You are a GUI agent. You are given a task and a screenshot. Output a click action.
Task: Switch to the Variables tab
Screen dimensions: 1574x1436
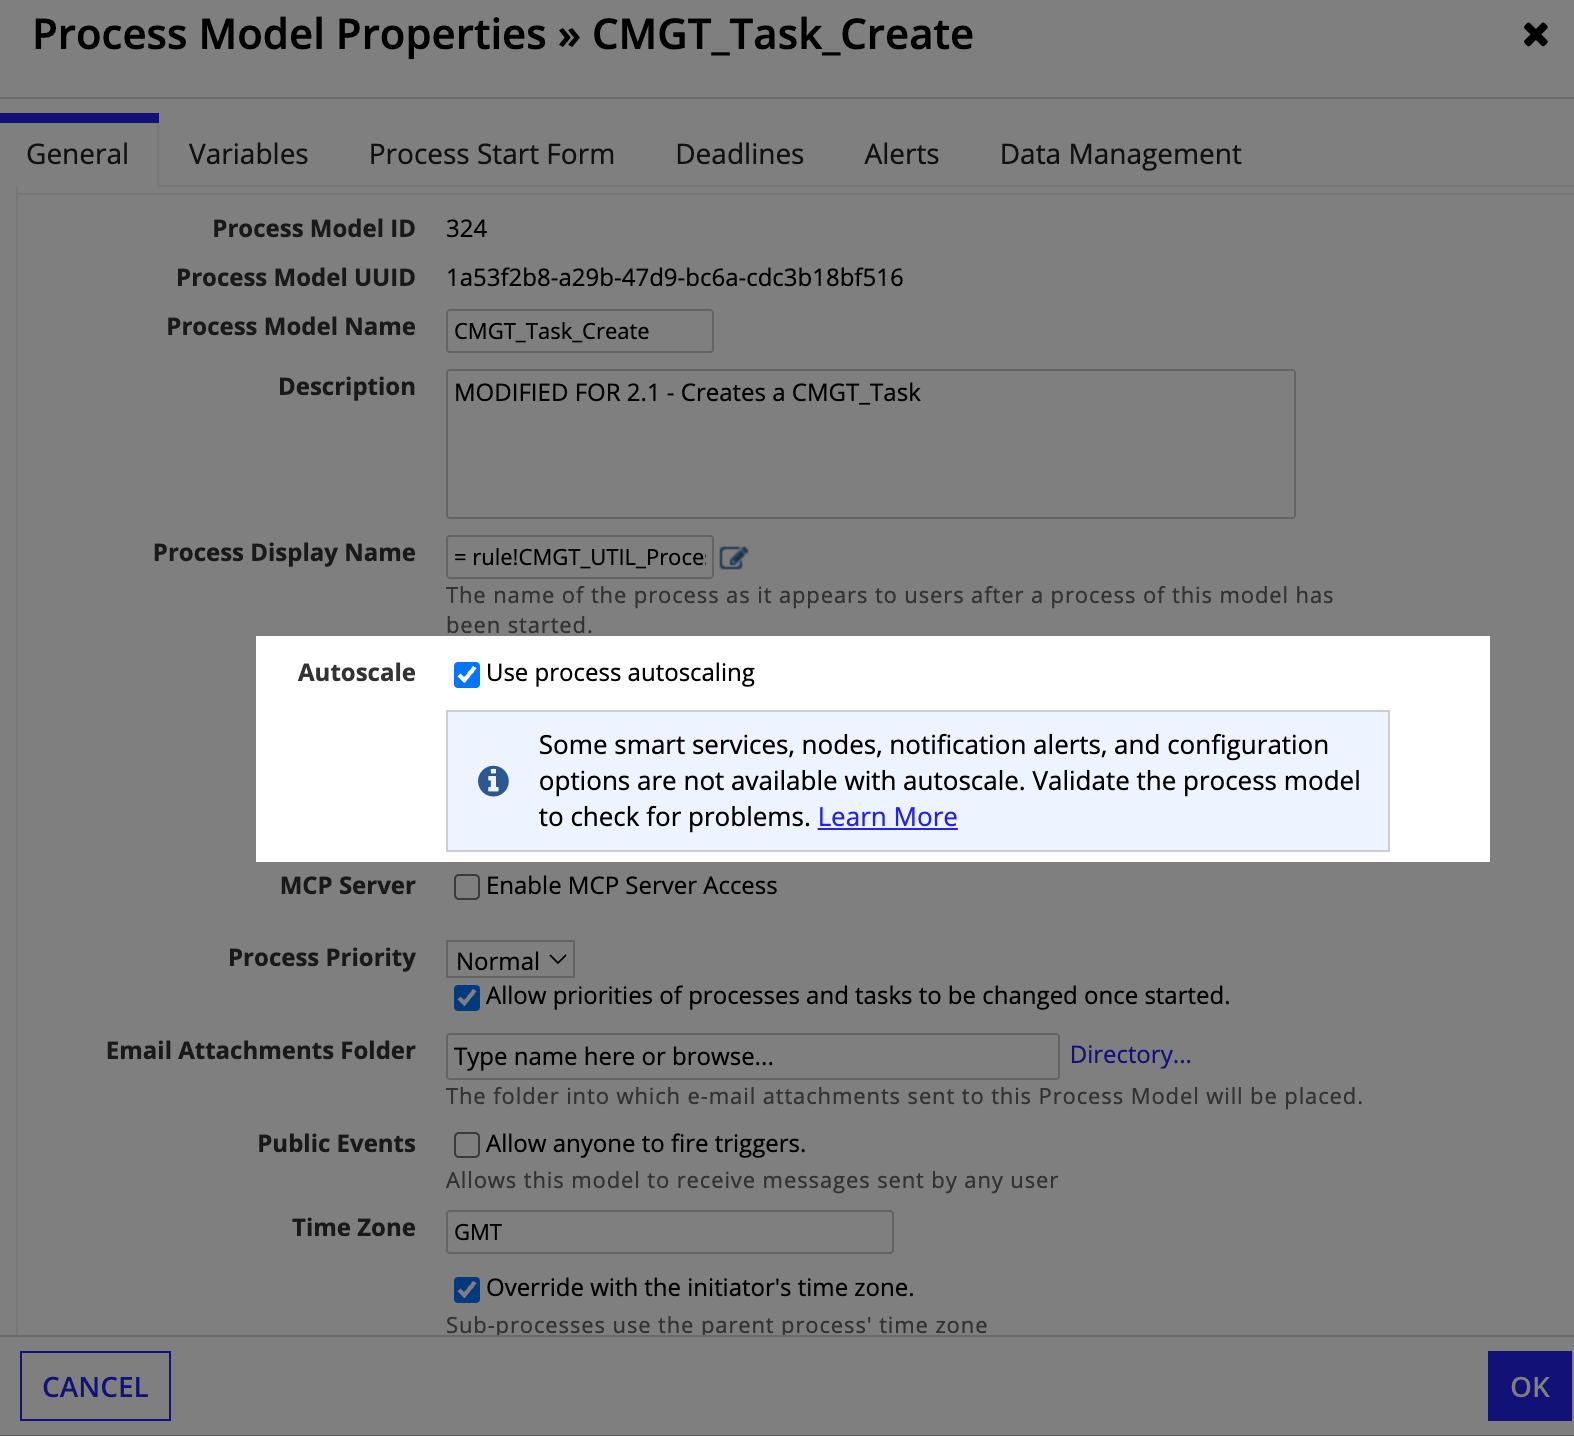click(x=248, y=154)
